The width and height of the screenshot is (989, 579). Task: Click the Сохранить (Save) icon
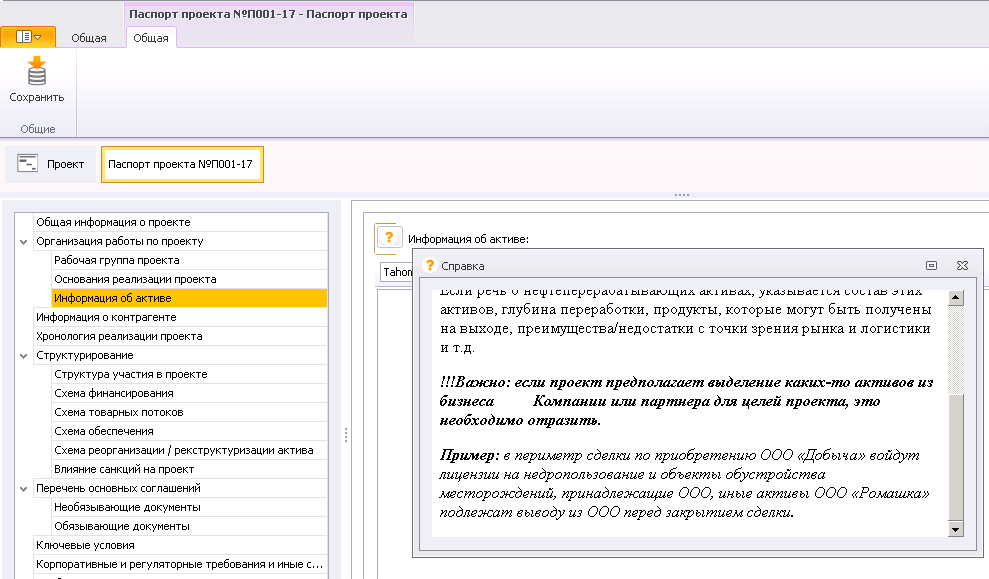click(x=36, y=73)
